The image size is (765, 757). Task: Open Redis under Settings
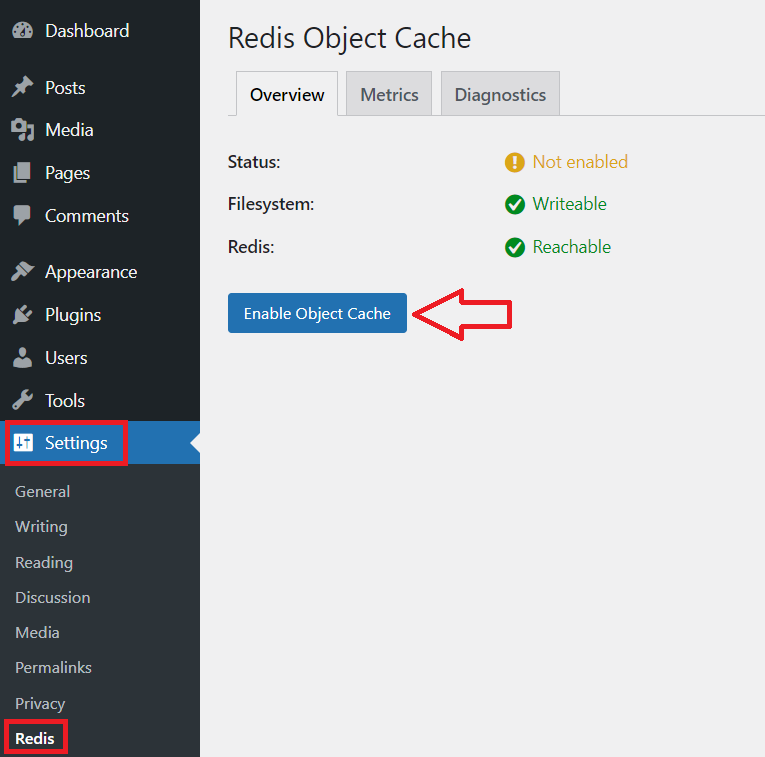[35, 738]
